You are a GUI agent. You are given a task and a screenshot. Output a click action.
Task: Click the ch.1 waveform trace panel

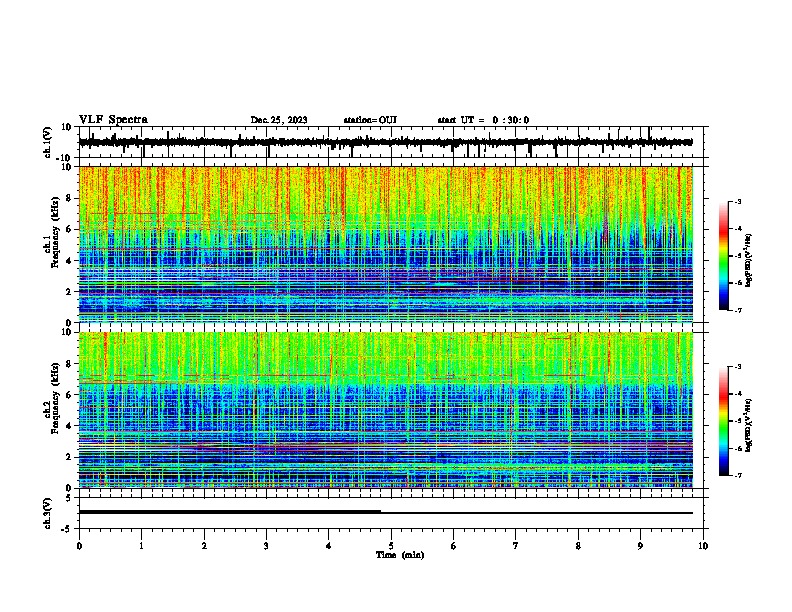click(393, 142)
